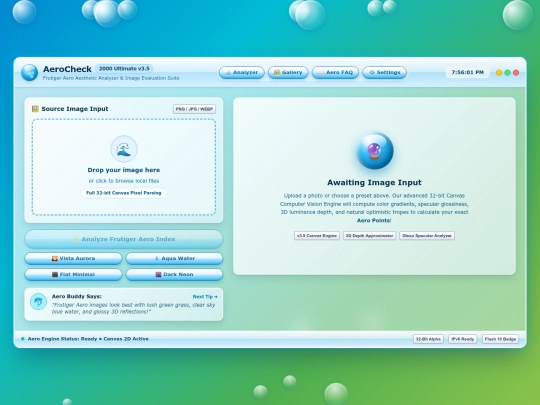
Task: Click Full 32-bit Canvas Pixel Parsing pill
Action: [x=124, y=193]
